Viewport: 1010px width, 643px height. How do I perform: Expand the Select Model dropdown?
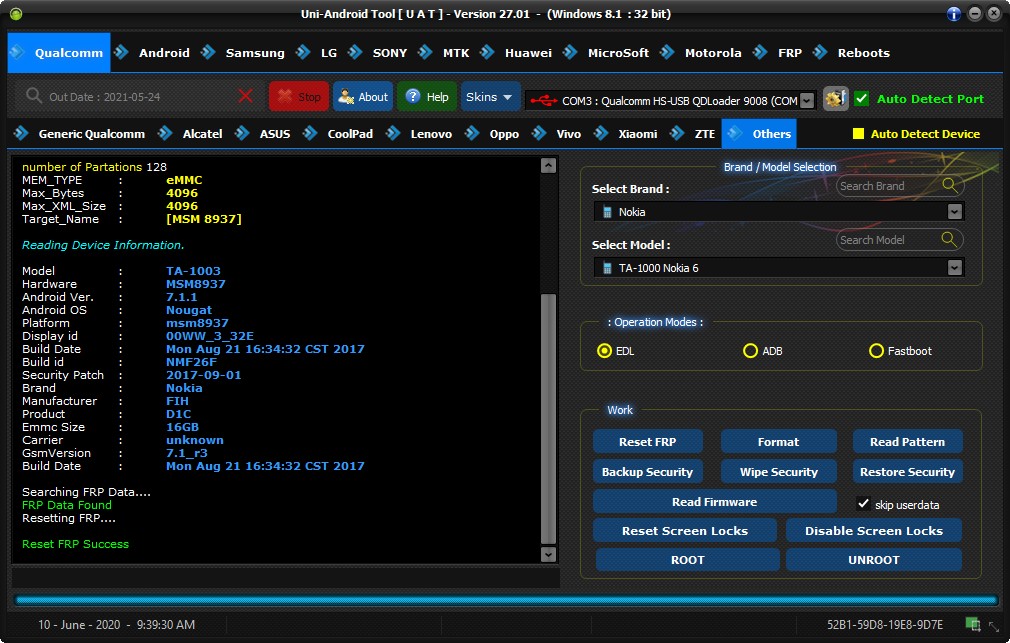(x=955, y=267)
